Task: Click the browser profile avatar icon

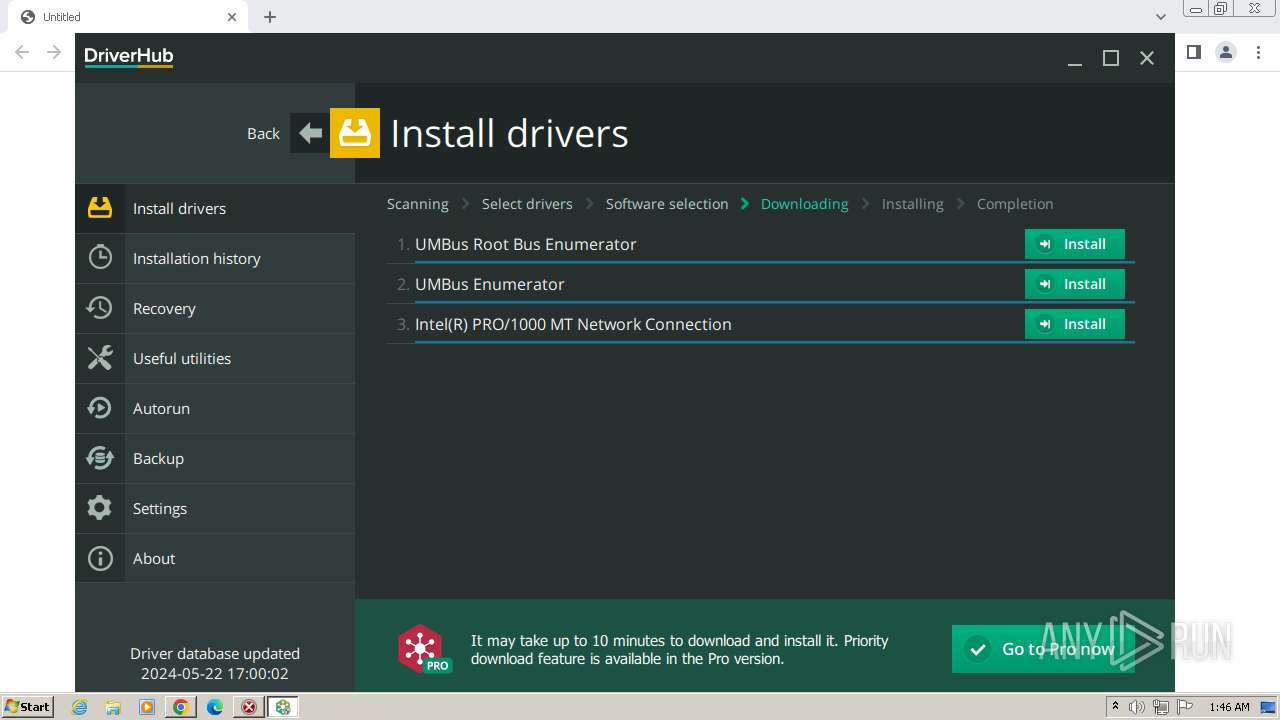Action: pyautogui.click(x=1226, y=52)
